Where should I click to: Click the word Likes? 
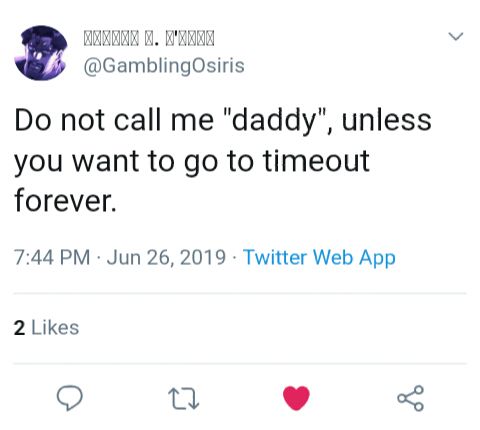pyautogui.click(x=55, y=328)
